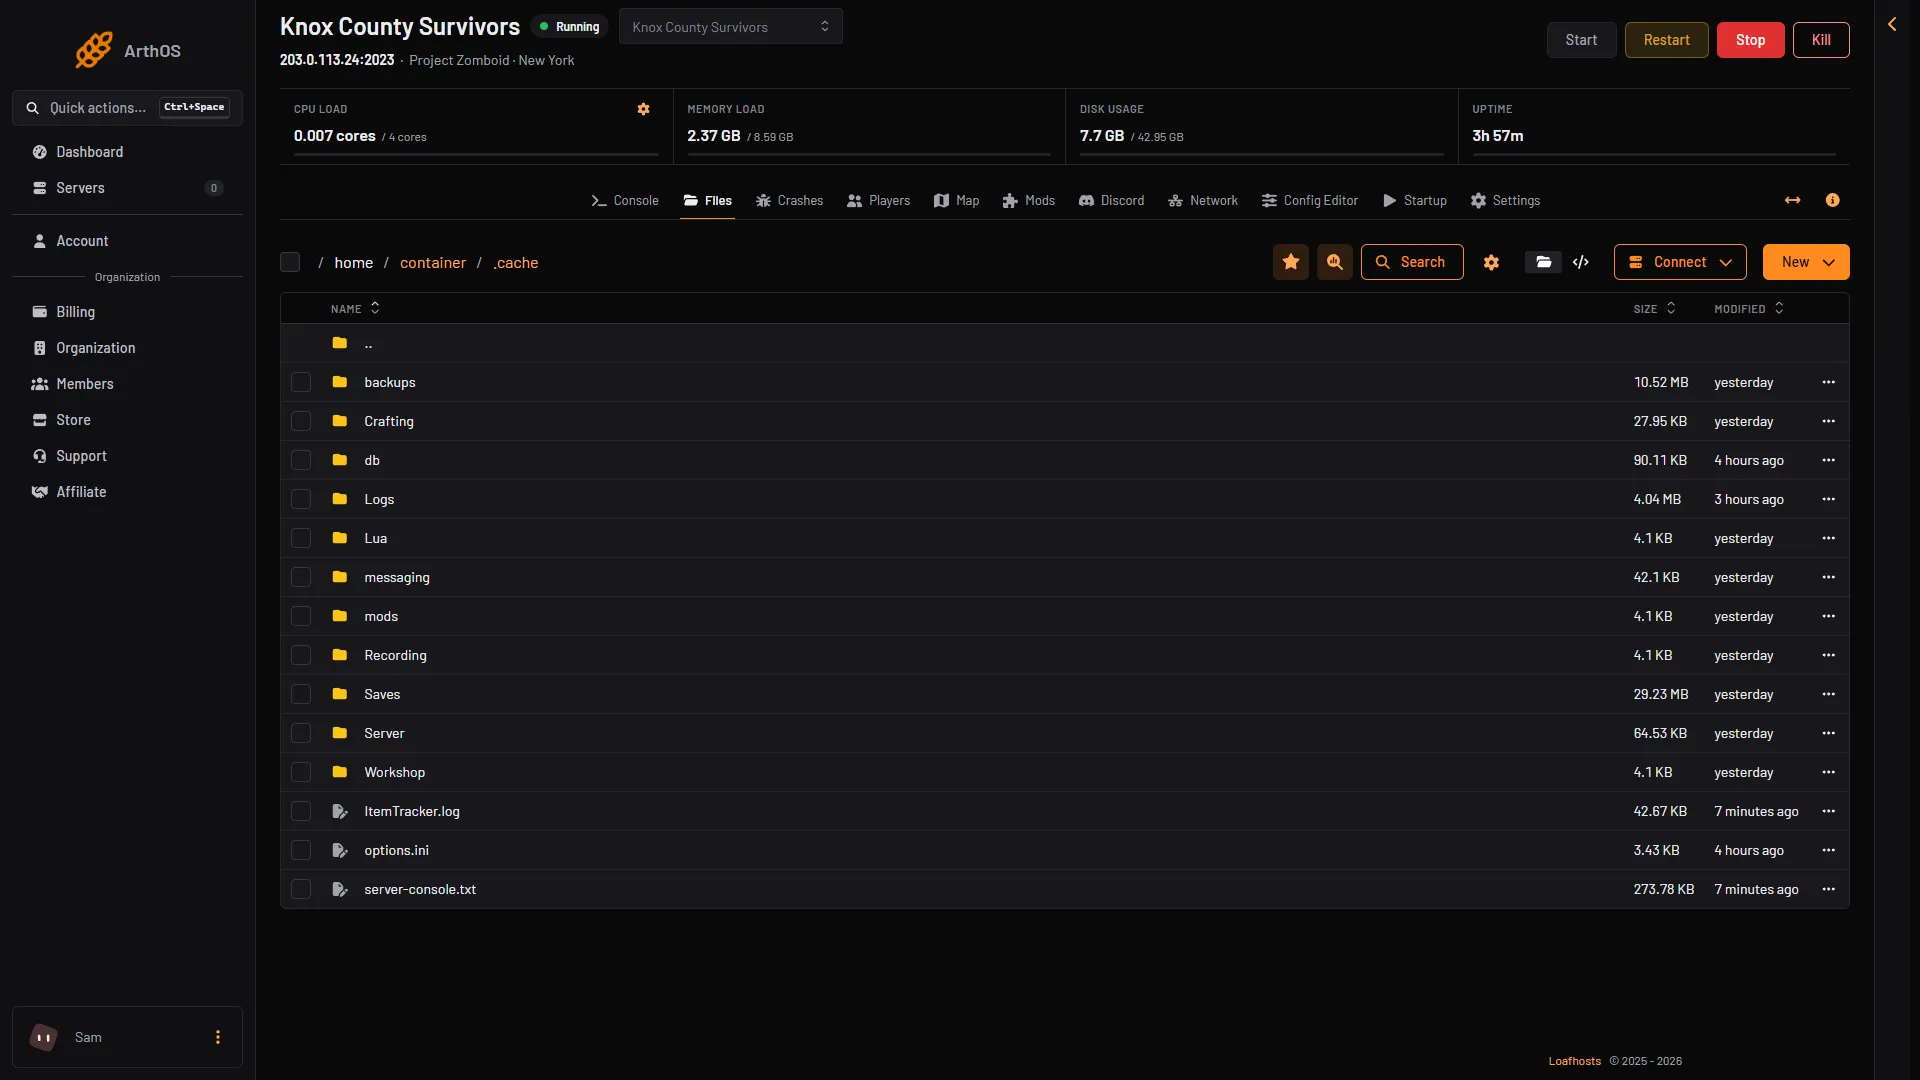Image resolution: width=1920 pixels, height=1080 pixels.
Task: Open three-dot menu for backups folder
Action: click(1828, 382)
